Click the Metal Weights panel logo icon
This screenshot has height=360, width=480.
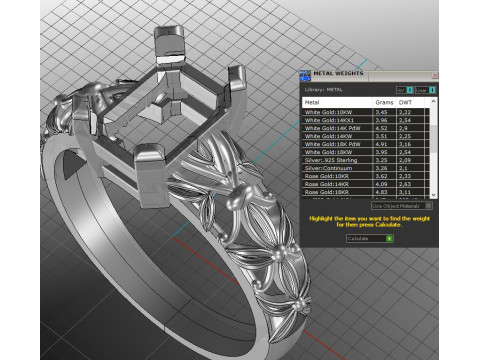click(305, 75)
